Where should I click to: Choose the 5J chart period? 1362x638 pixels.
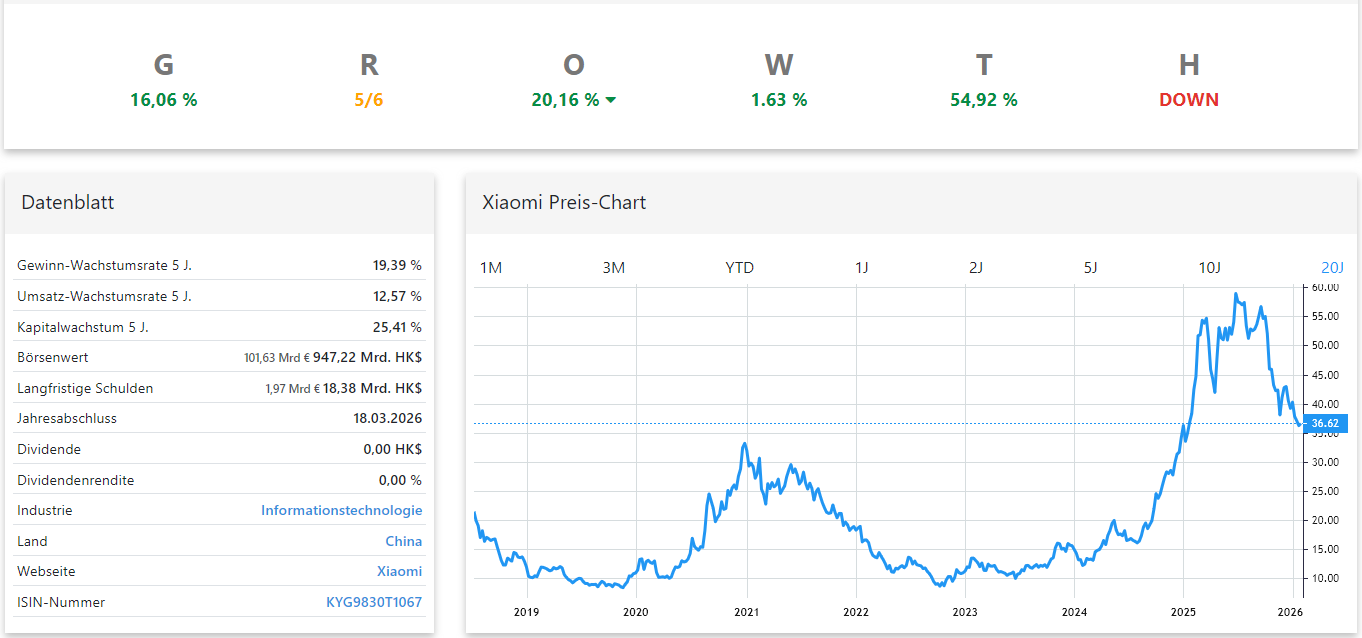[1091, 268]
